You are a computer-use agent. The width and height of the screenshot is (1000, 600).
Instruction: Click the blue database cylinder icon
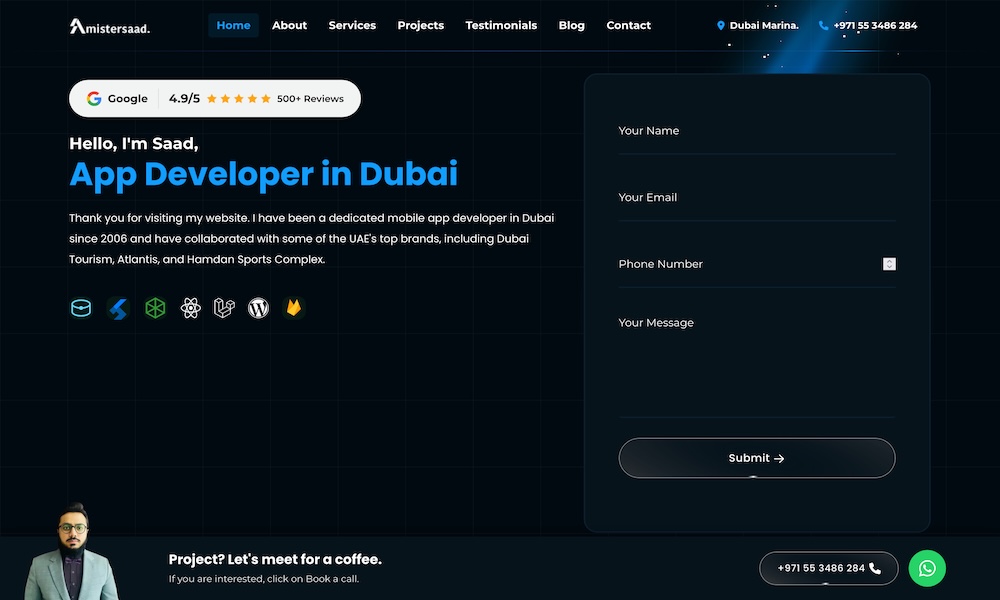81,308
